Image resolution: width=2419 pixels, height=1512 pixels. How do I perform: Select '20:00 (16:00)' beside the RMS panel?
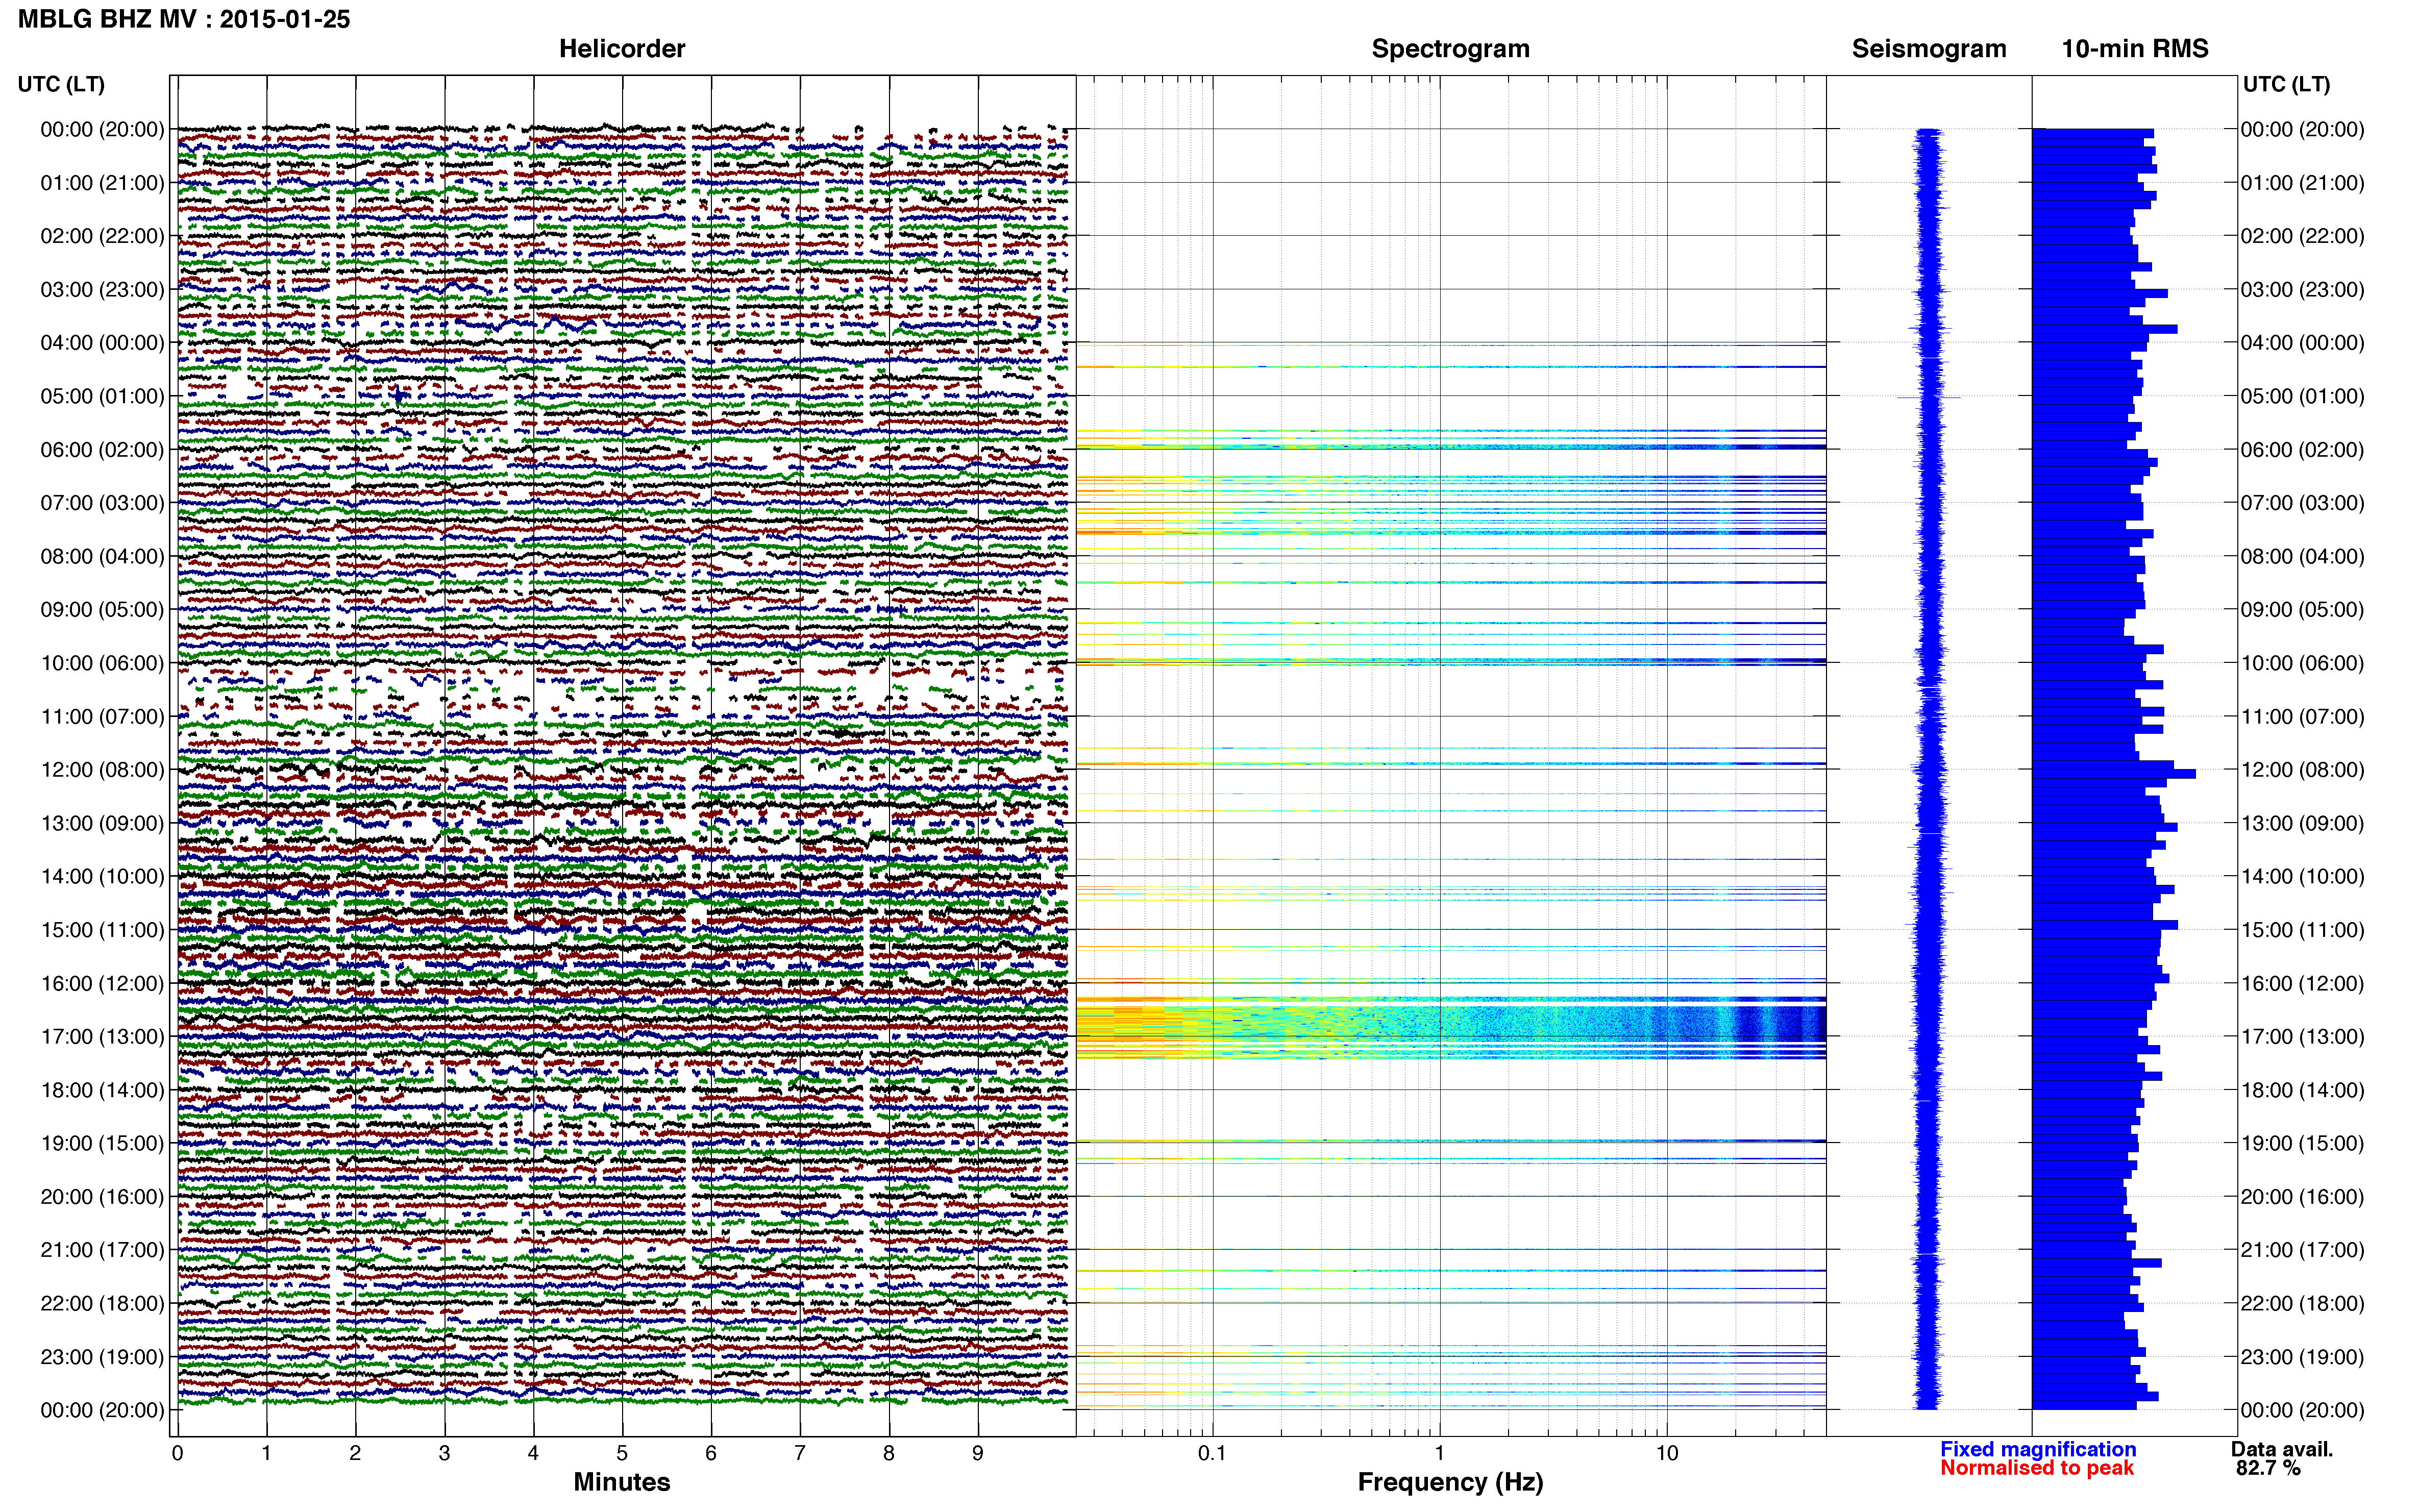click(2302, 1197)
